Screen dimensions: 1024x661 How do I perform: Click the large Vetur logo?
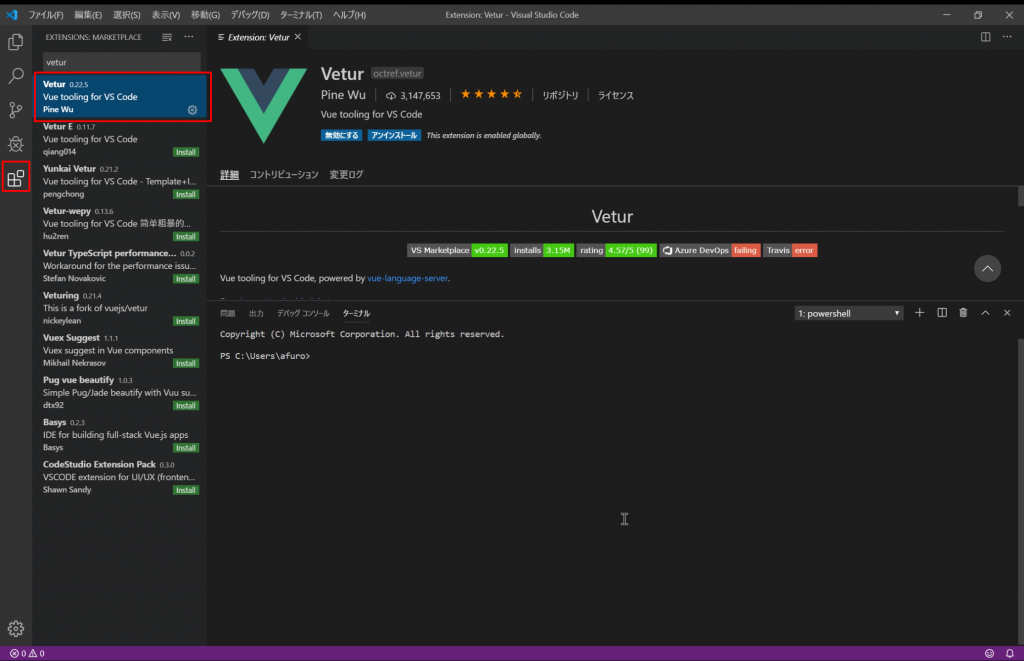(263, 105)
